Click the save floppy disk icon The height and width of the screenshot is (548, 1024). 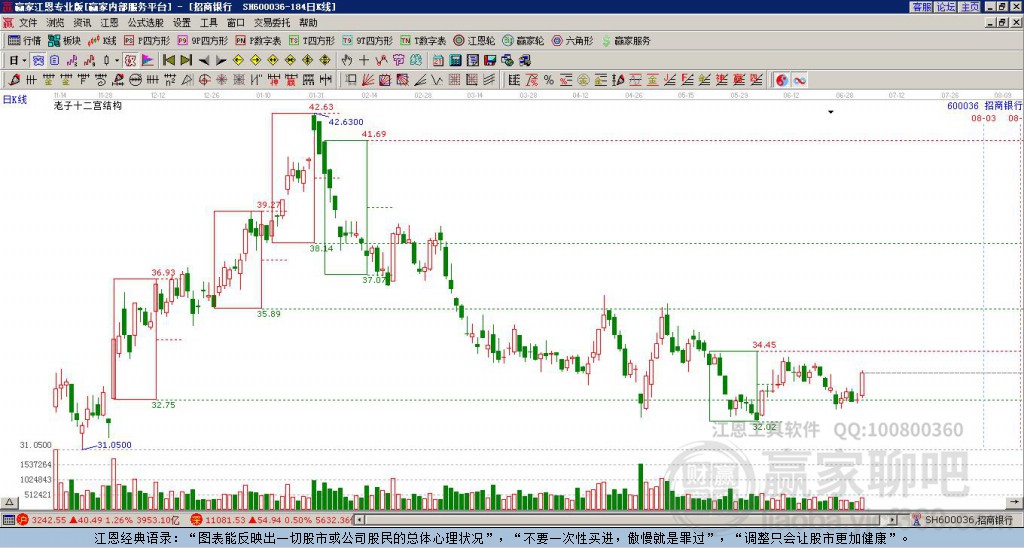(x=490, y=60)
